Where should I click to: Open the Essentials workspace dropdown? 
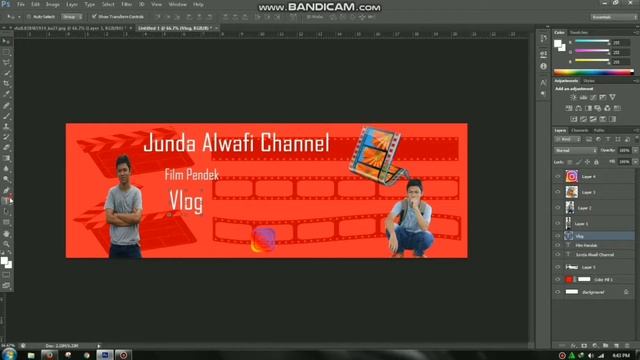[613, 17]
